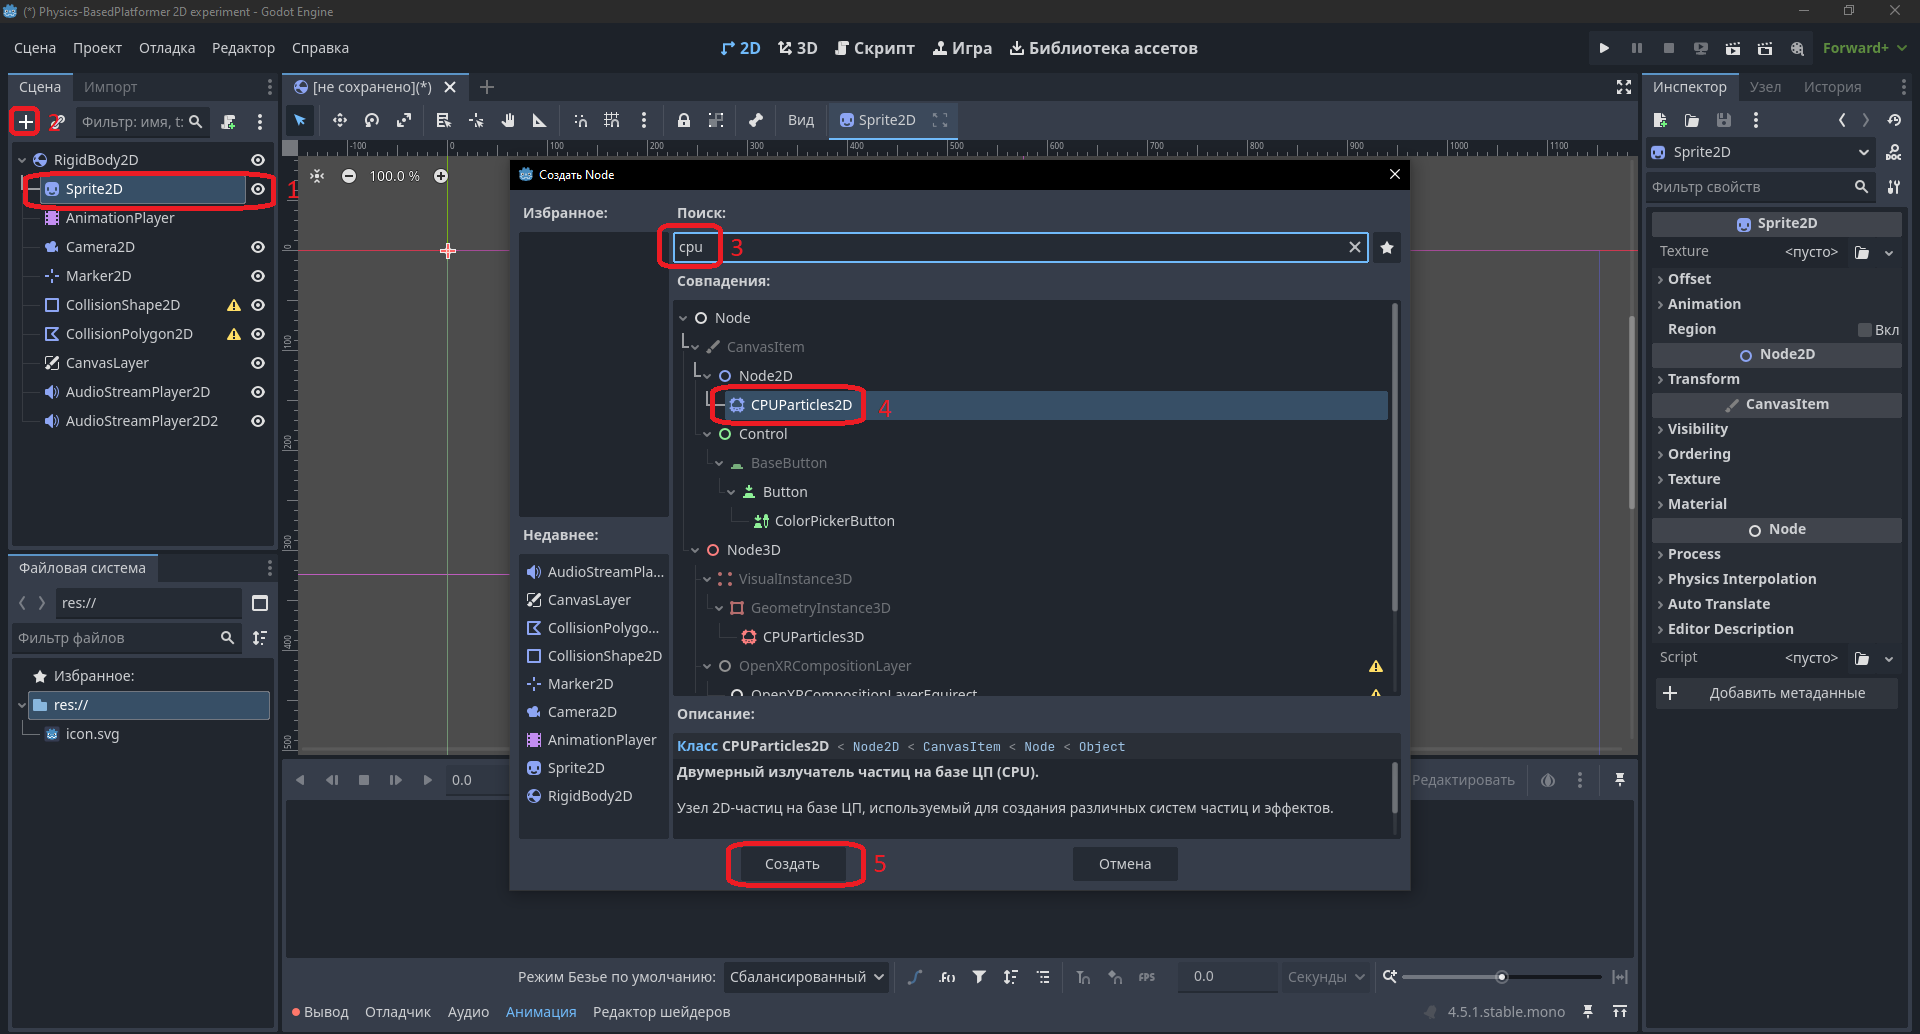Expand the Transform section
The width and height of the screenshot is (1920, 1034).
point(1703,379)
